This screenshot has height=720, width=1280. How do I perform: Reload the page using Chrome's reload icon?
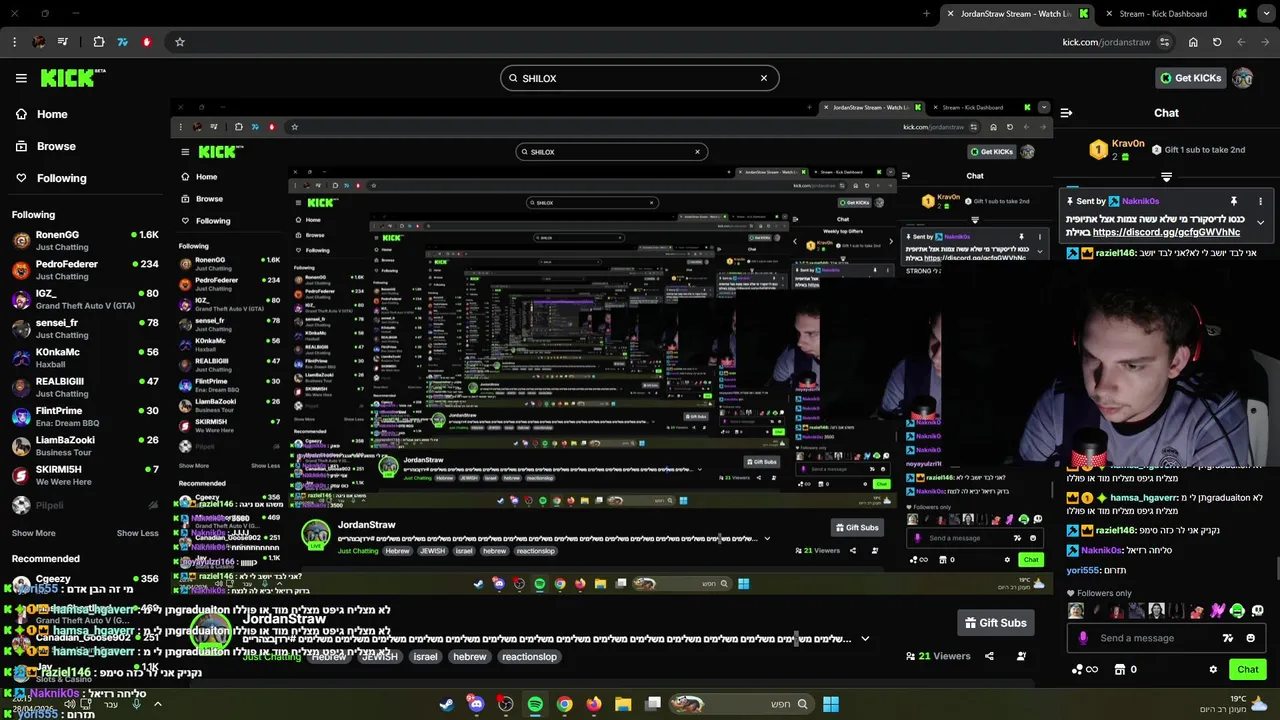click(1217, 42)
